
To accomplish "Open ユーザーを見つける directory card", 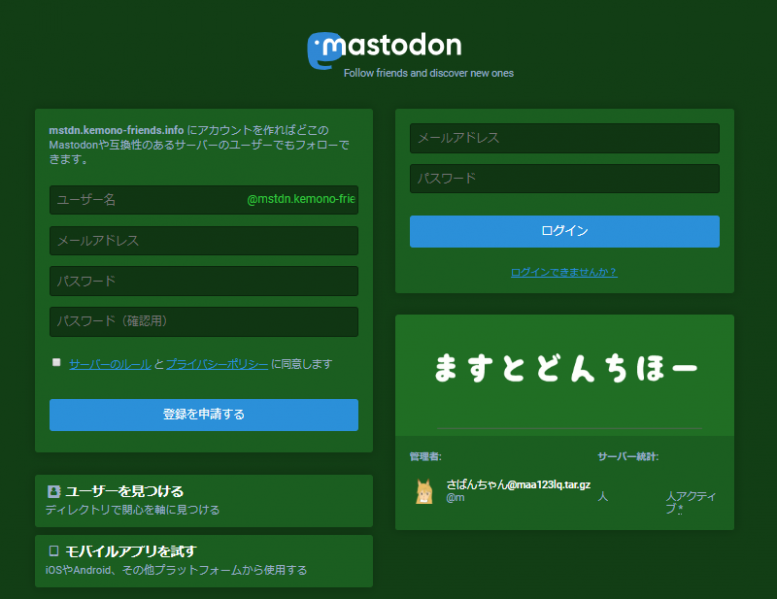I will (204, 501).
